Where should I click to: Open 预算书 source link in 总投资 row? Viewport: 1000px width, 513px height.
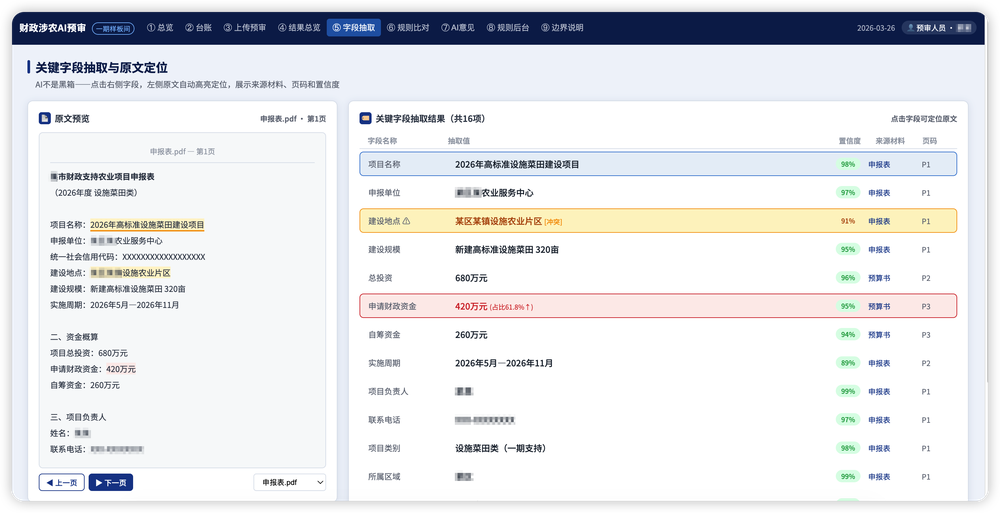879,278
